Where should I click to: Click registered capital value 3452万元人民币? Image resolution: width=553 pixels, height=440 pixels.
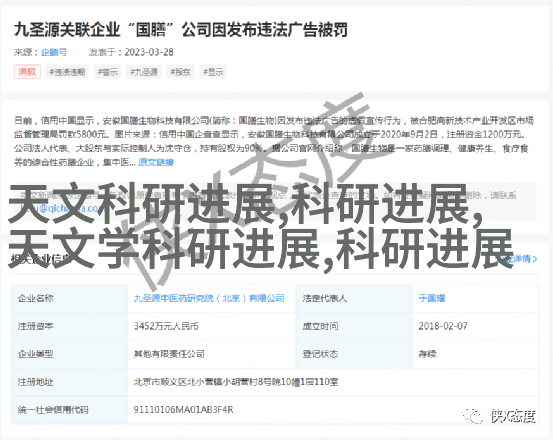(166, 326)
